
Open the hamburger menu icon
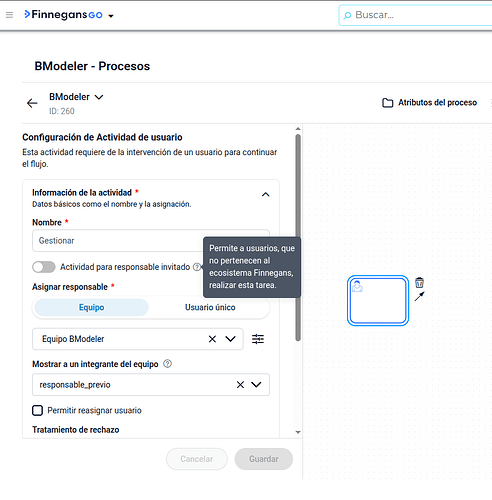[x=9, y=15]
